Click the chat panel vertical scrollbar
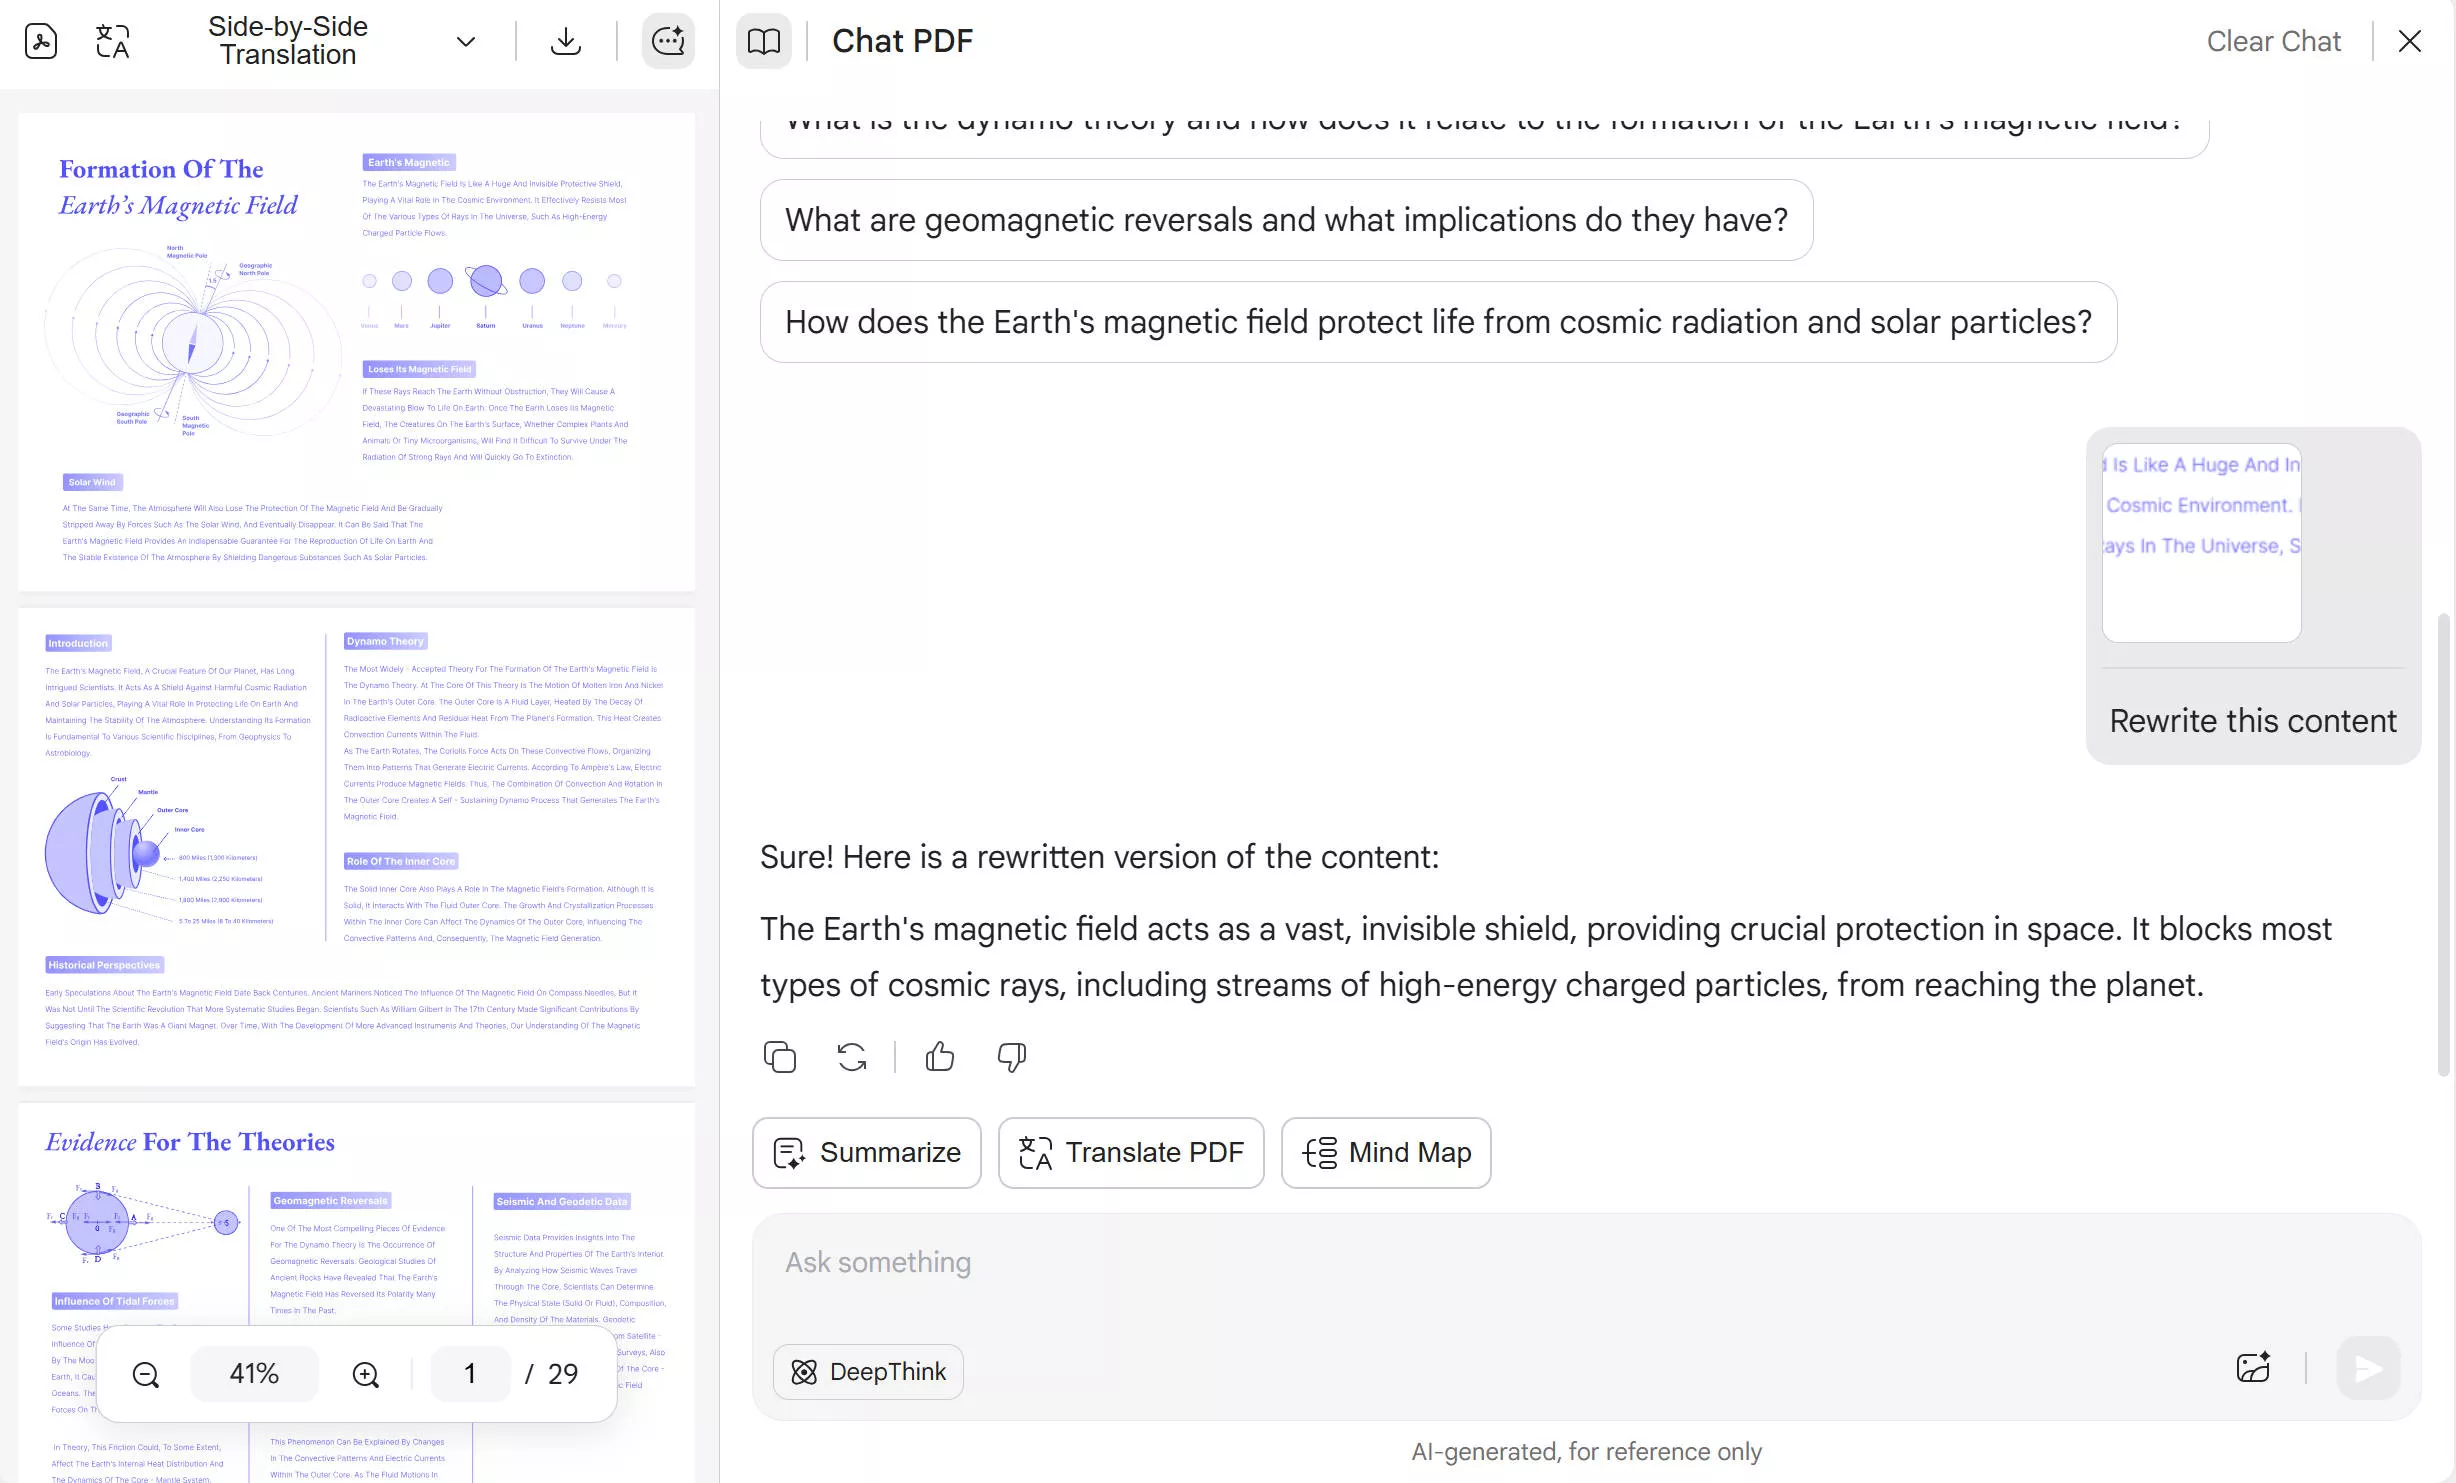Viewport: 2456px width, 1483px height. coord(2443,840)
